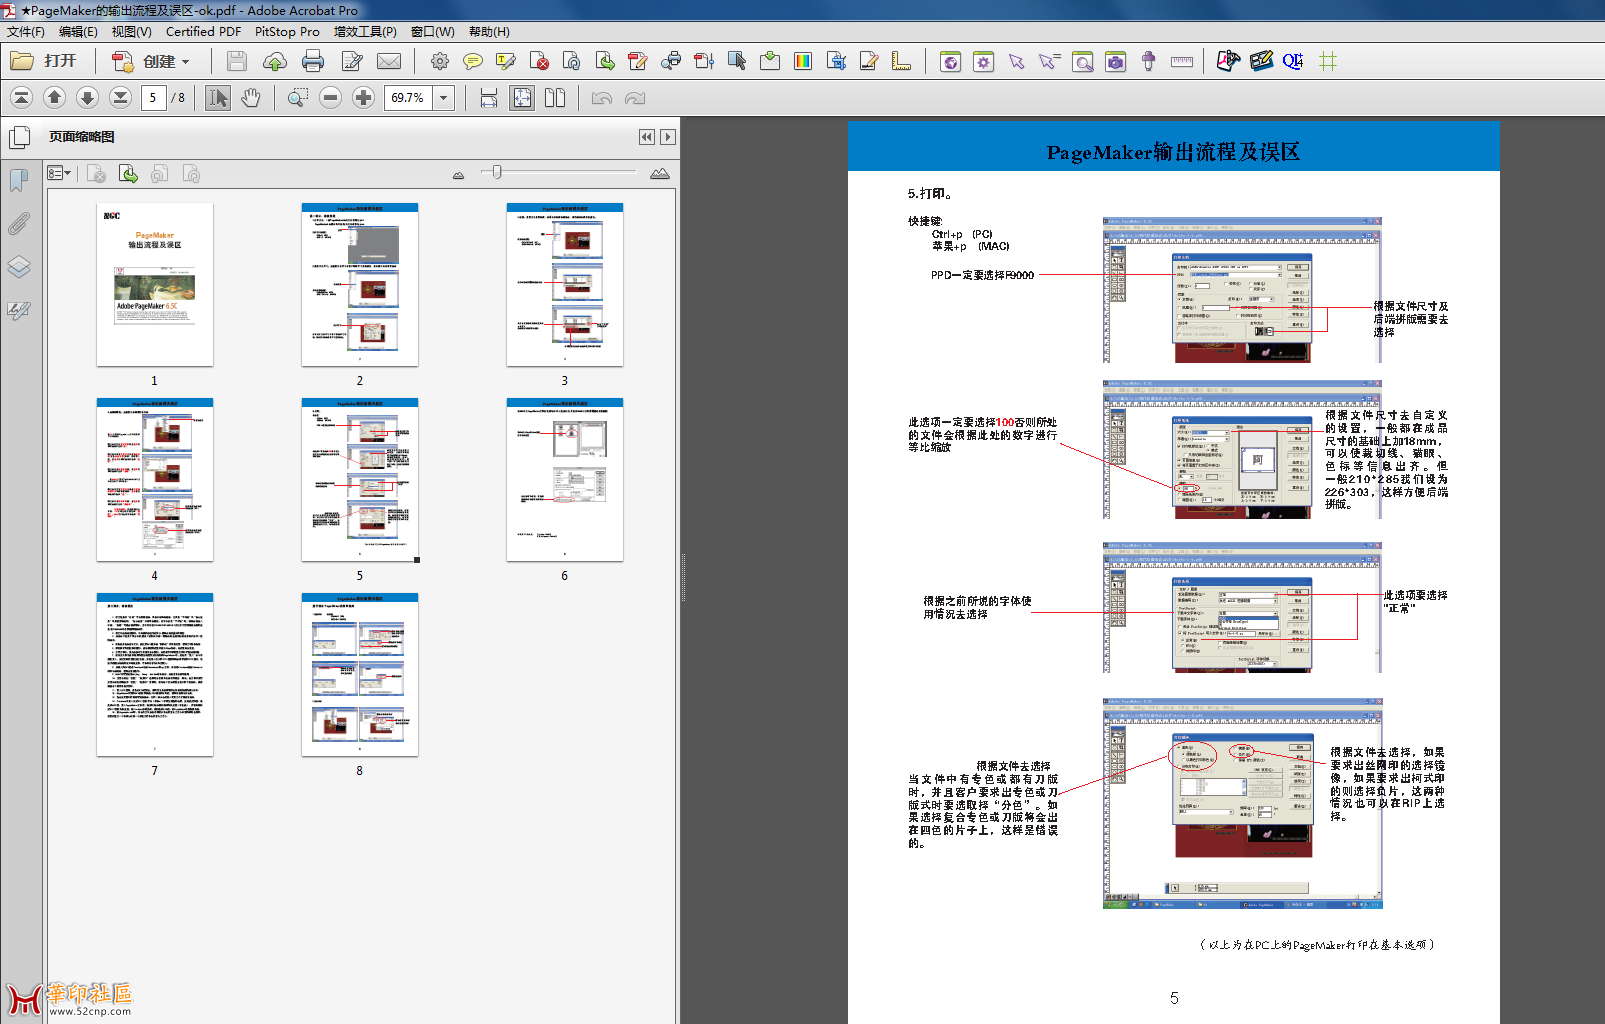Open the bookmarks side panel

(18, 180)
